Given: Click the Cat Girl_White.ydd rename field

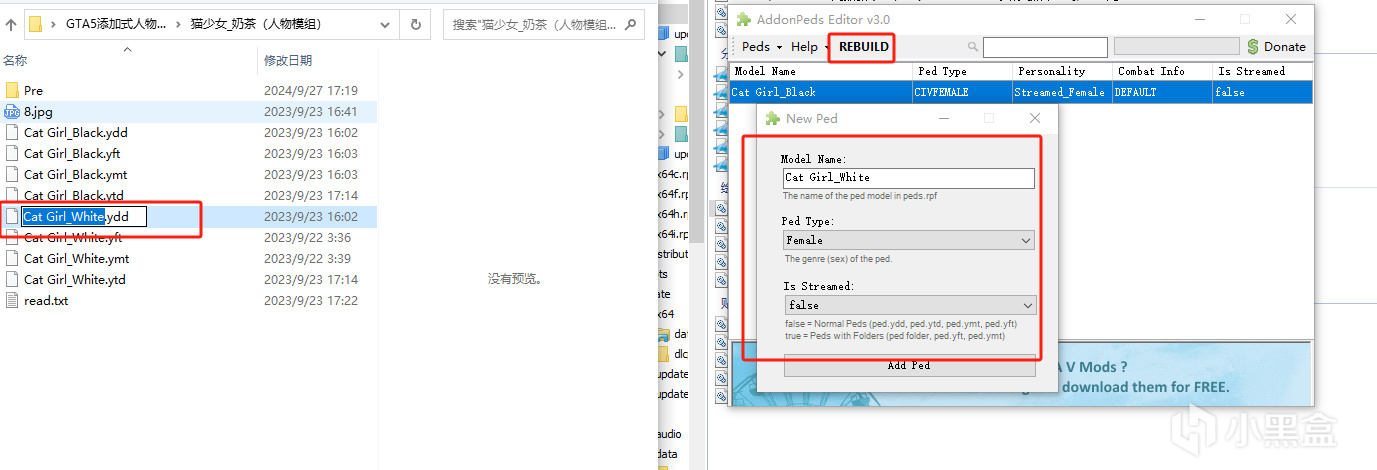Looking at the screenshot, I should tap(84, 216).
